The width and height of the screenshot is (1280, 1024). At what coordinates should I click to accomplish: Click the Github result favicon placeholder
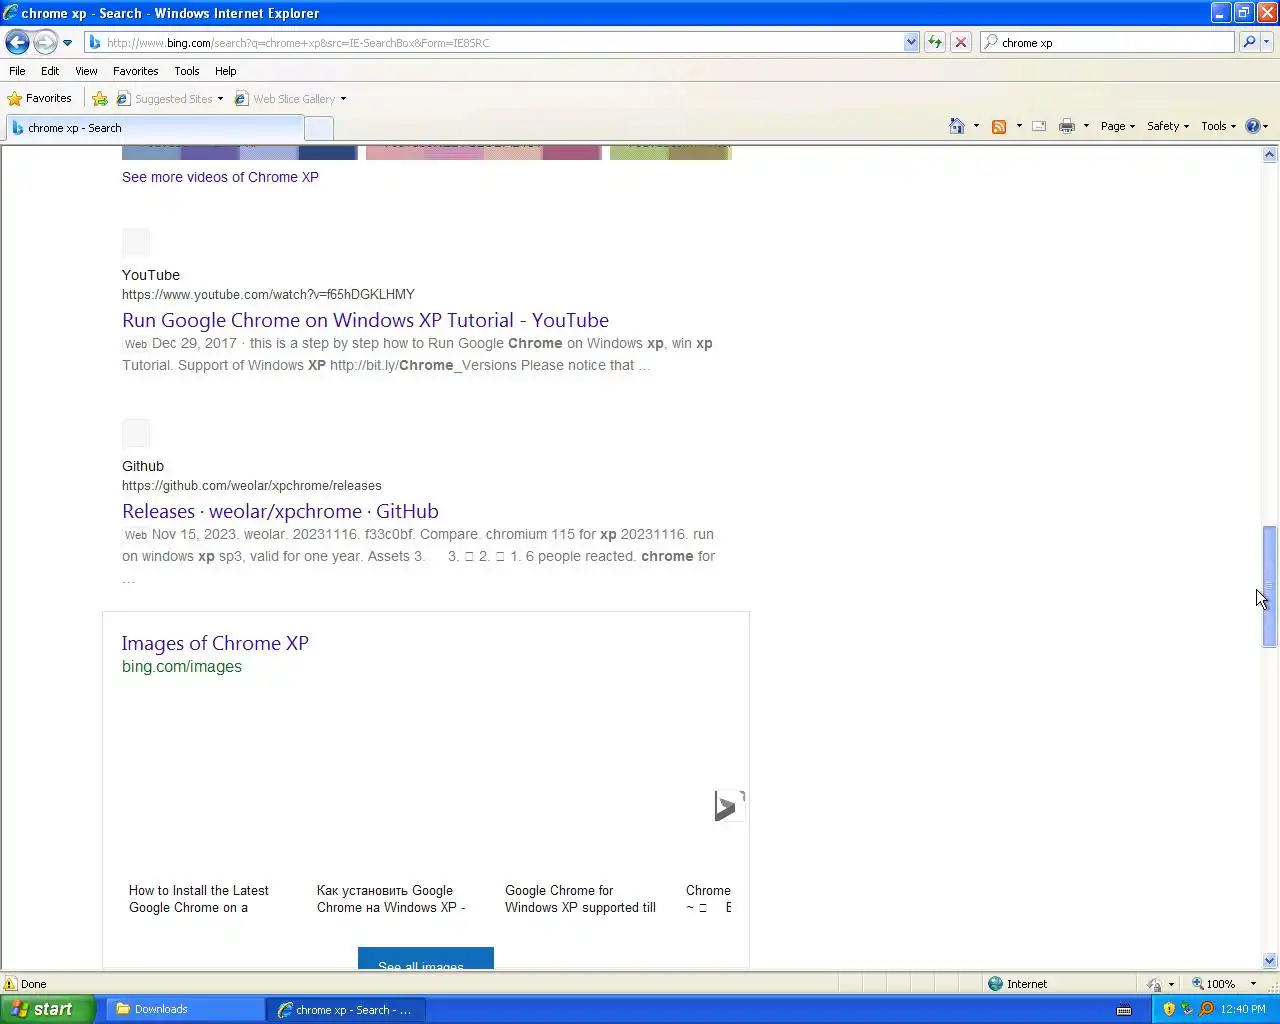click(136, 433)
